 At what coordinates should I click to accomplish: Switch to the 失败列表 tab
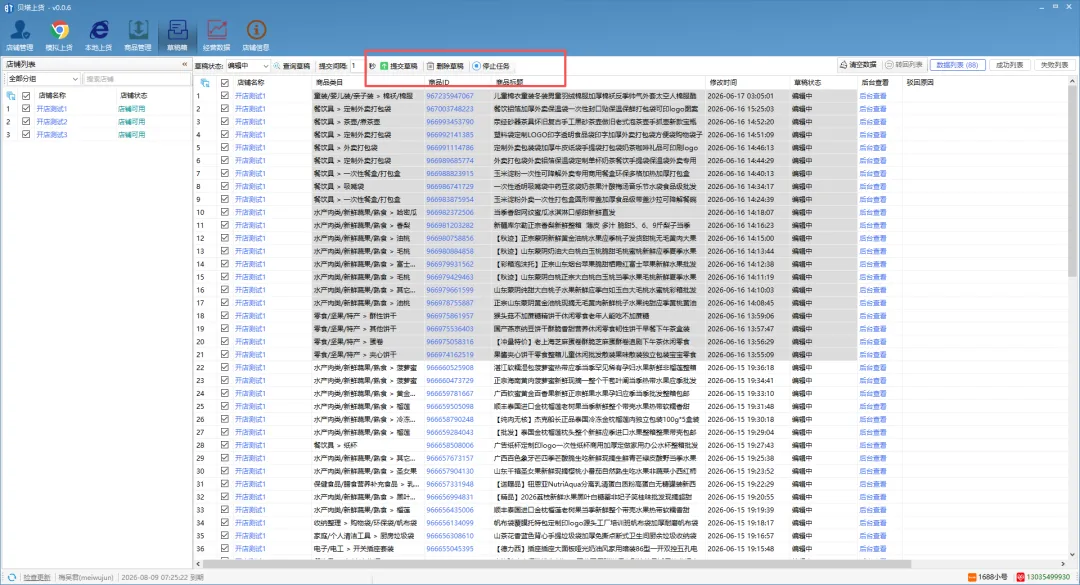(1054, 65)
